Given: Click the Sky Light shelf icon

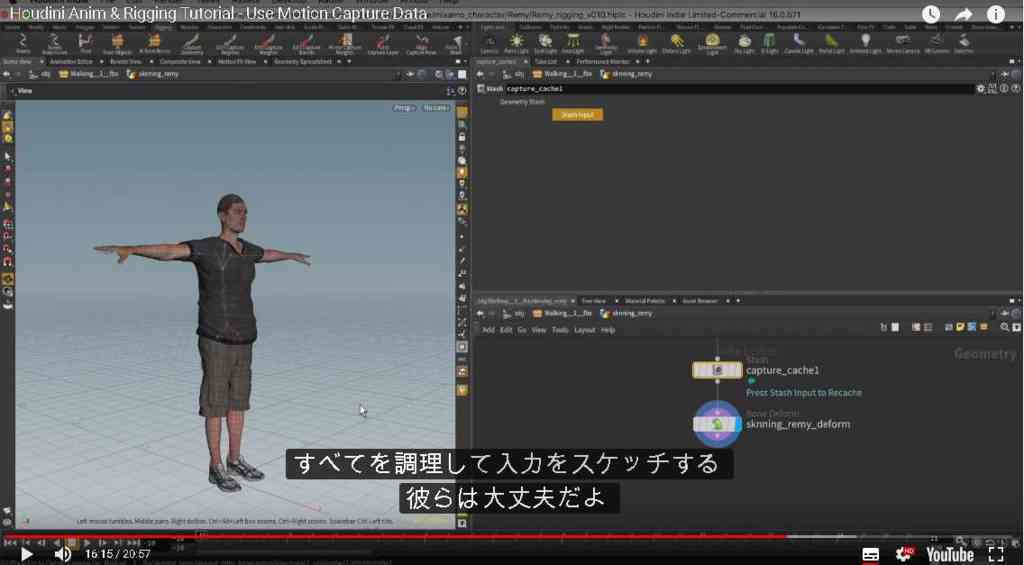Looking at the screenshot, I should (x=744, y=44).
